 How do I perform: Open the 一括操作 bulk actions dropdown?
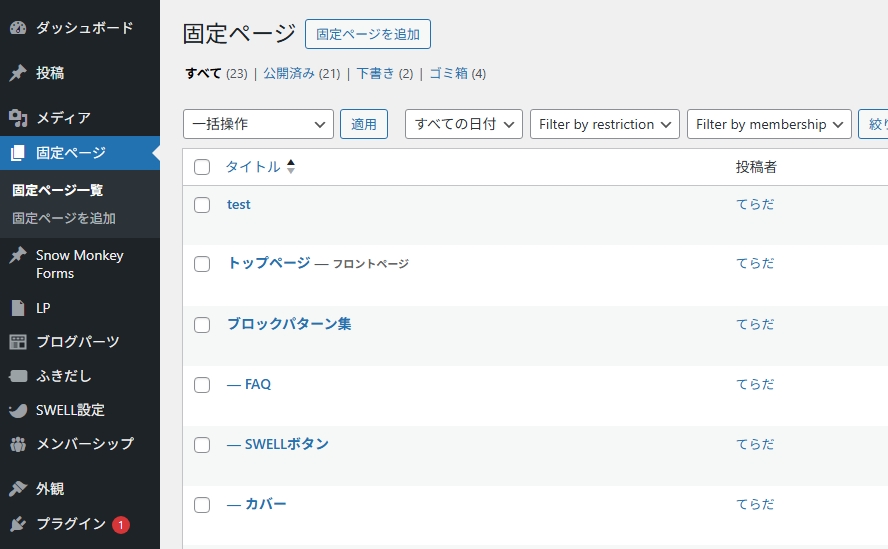coord(258,124)
